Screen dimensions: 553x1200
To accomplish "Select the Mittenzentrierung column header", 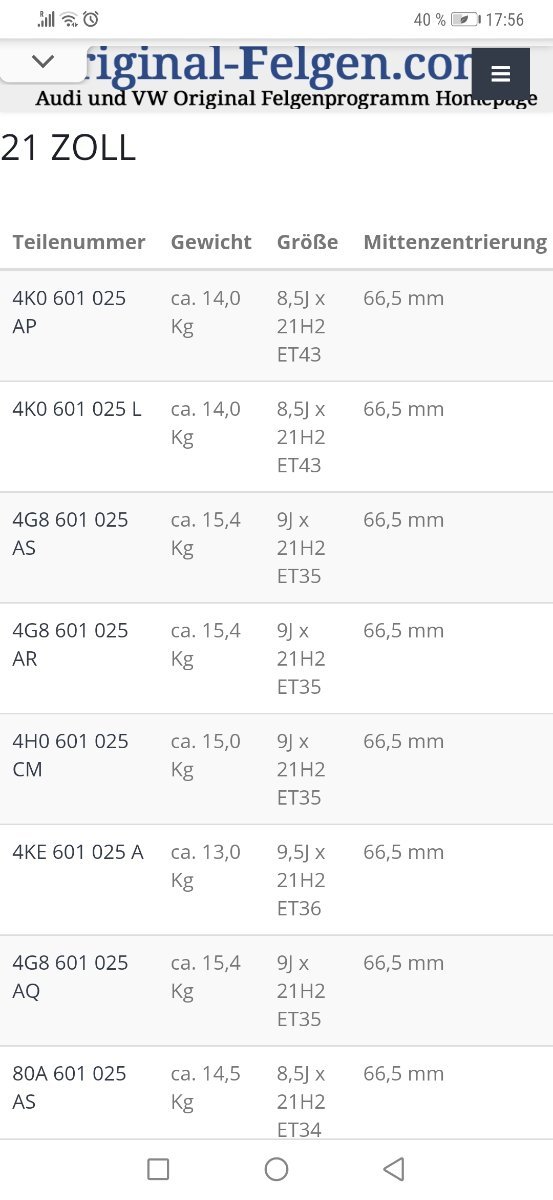I will tap(455, 242).
